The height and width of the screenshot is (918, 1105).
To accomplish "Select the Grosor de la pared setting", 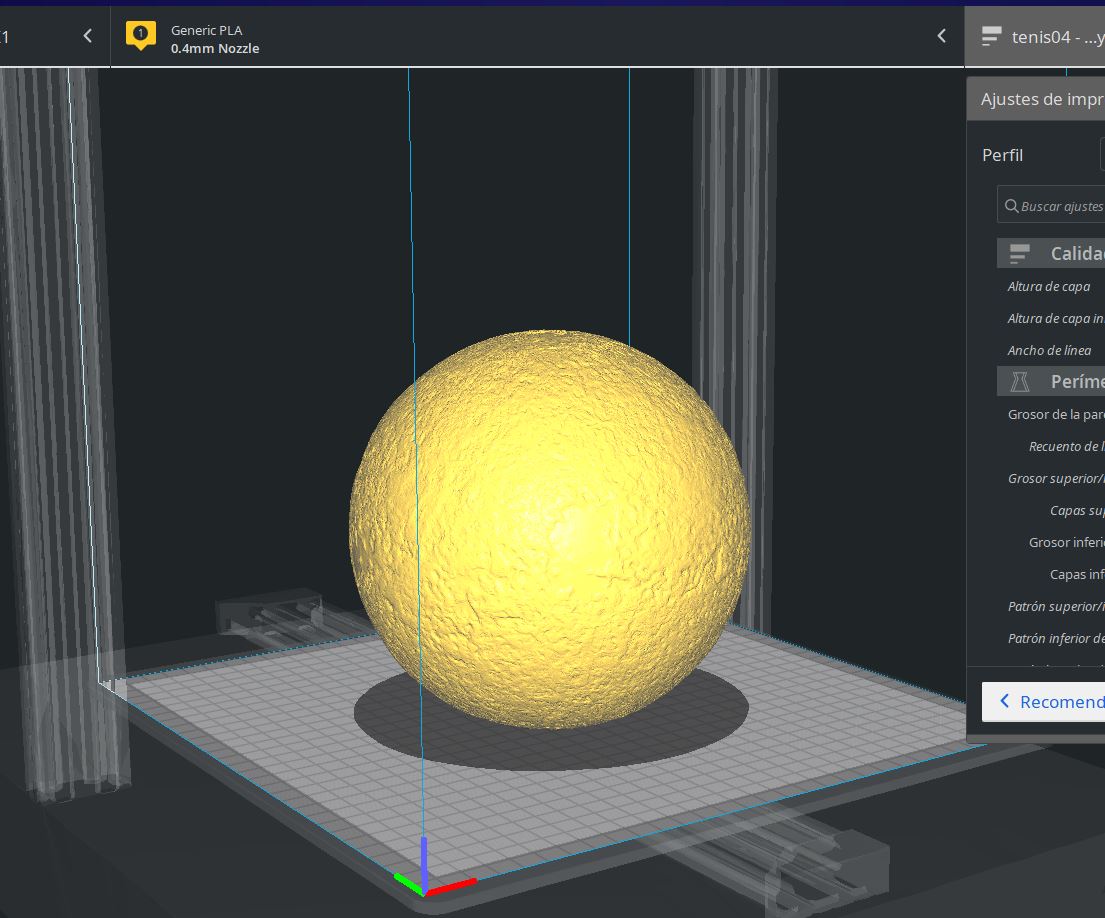I will 1055,414.
